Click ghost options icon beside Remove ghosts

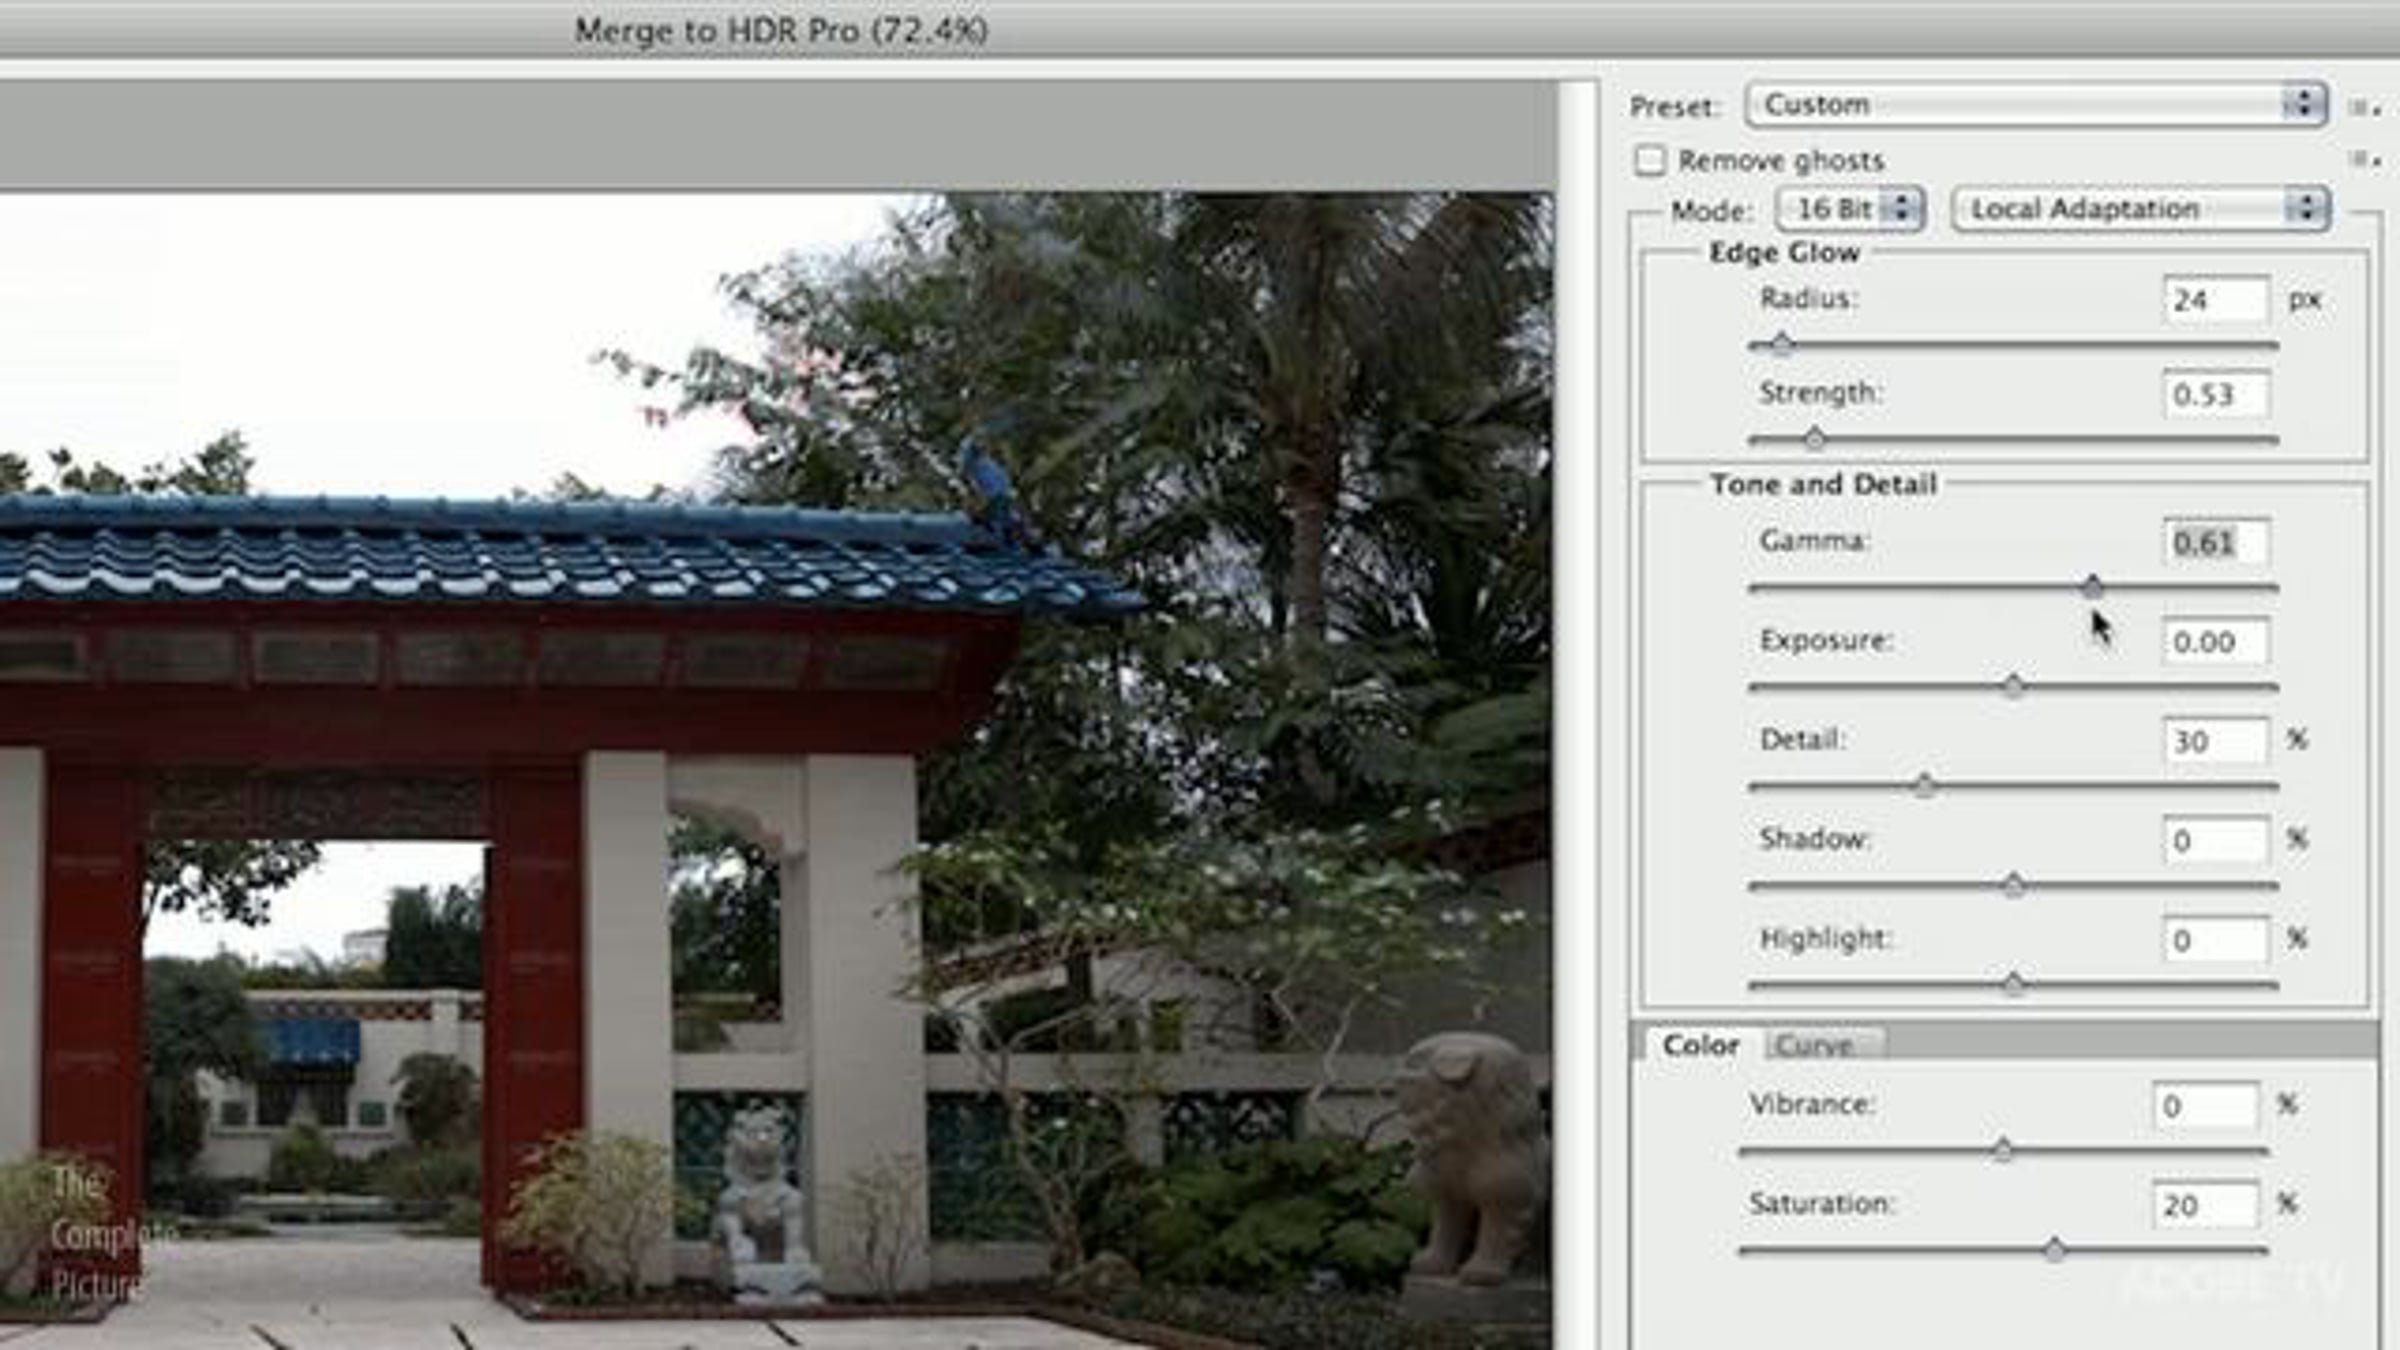pyautogui.click(x=2364, y=159)
